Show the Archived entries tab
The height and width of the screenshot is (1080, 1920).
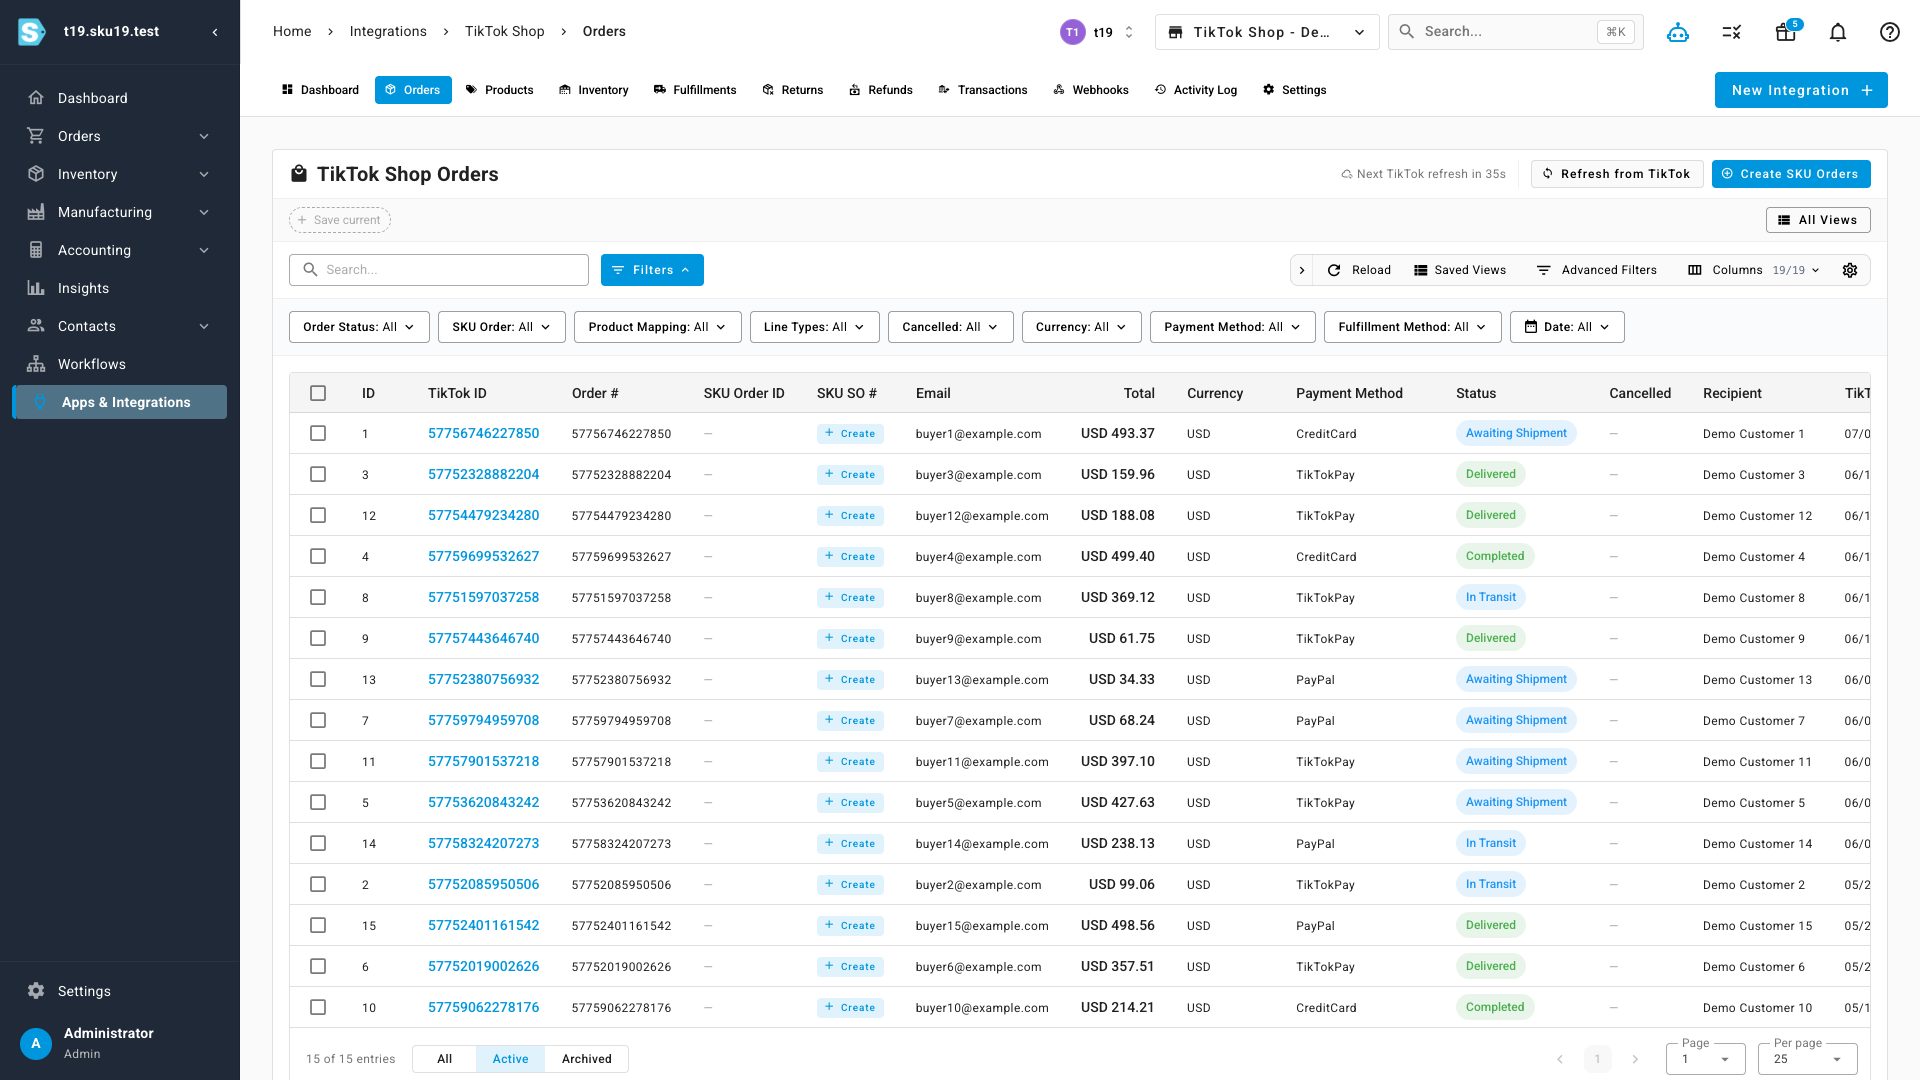click(x=587, y=1059)
